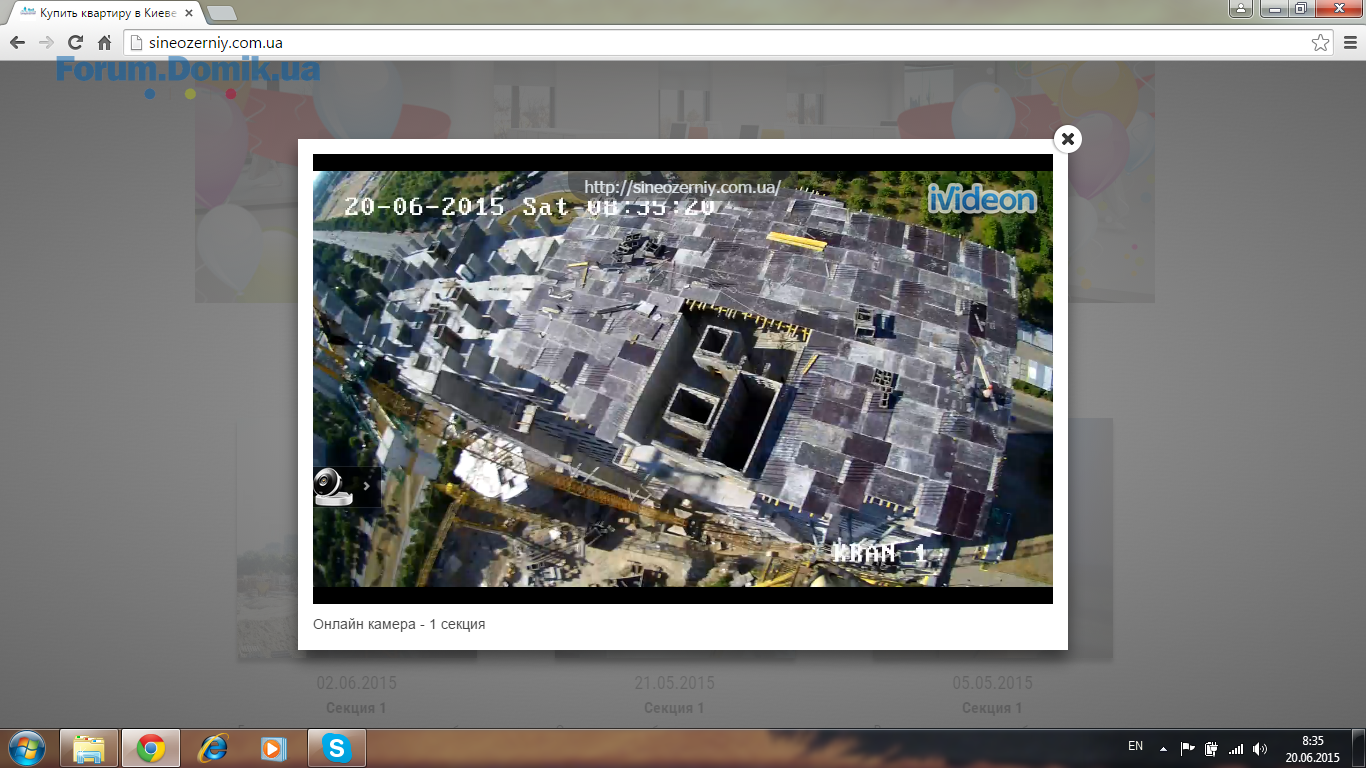This screenshot has height=768, width=1366.
Task: Open a new browser tab
Action: coord(222,13)
